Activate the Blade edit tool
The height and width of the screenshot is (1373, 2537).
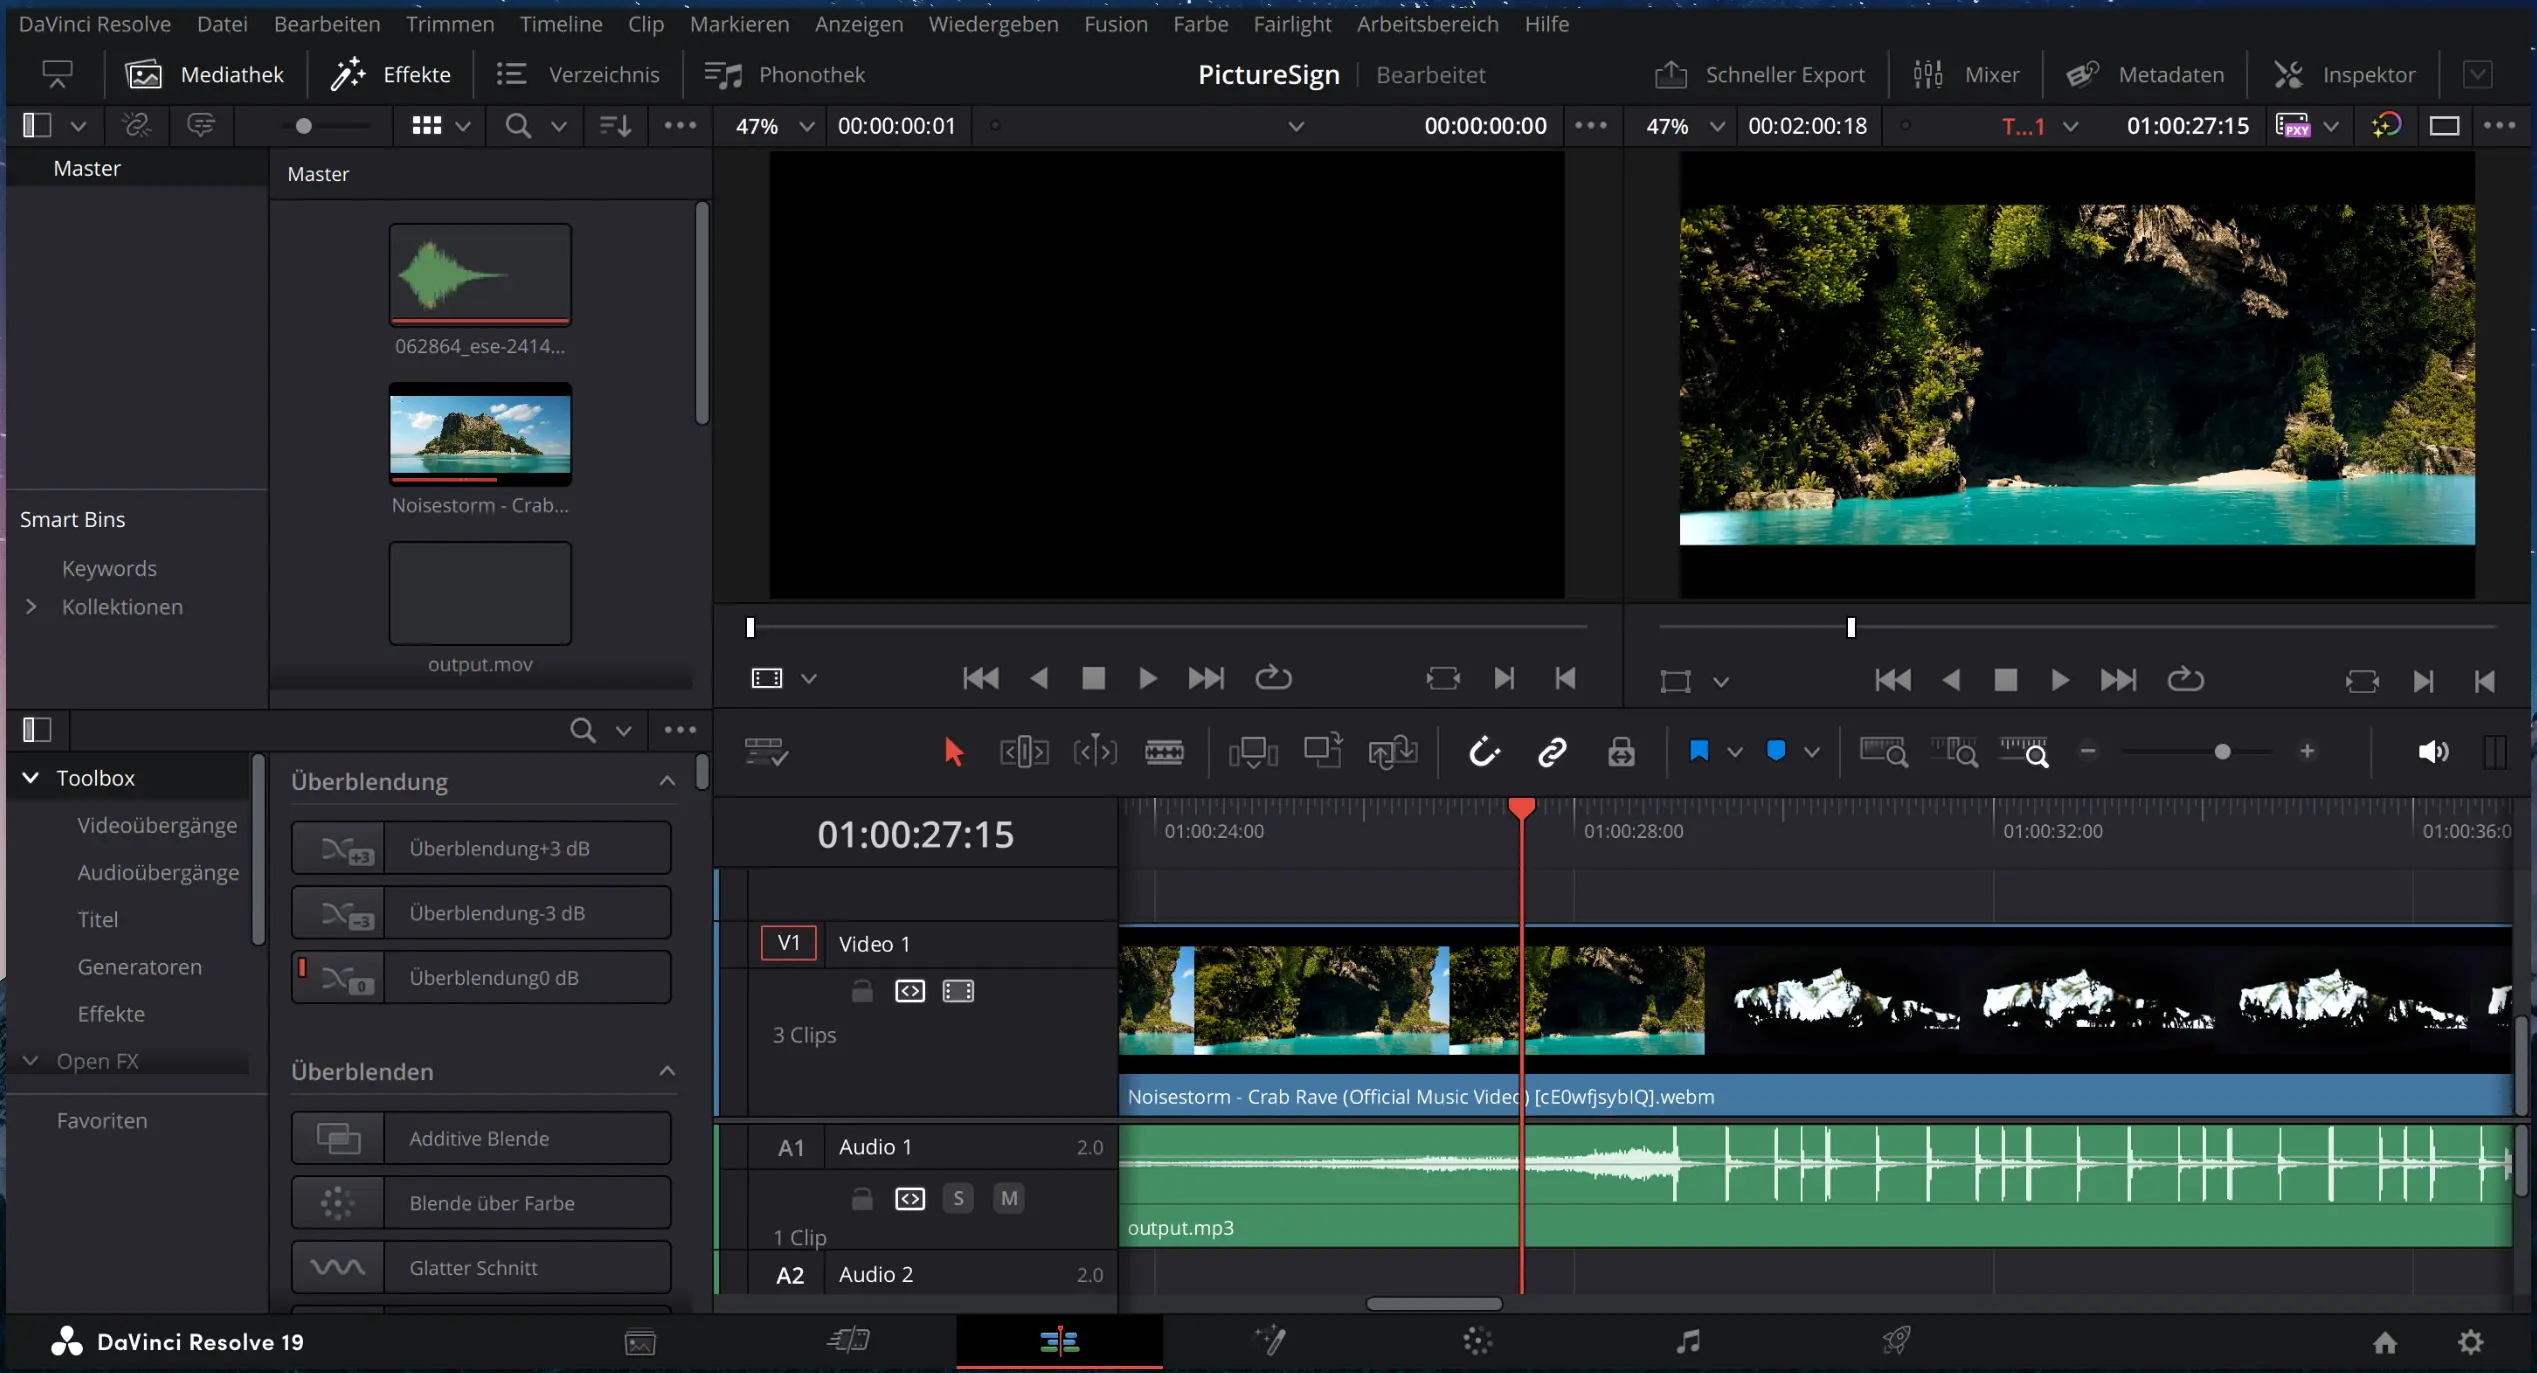1164,752
